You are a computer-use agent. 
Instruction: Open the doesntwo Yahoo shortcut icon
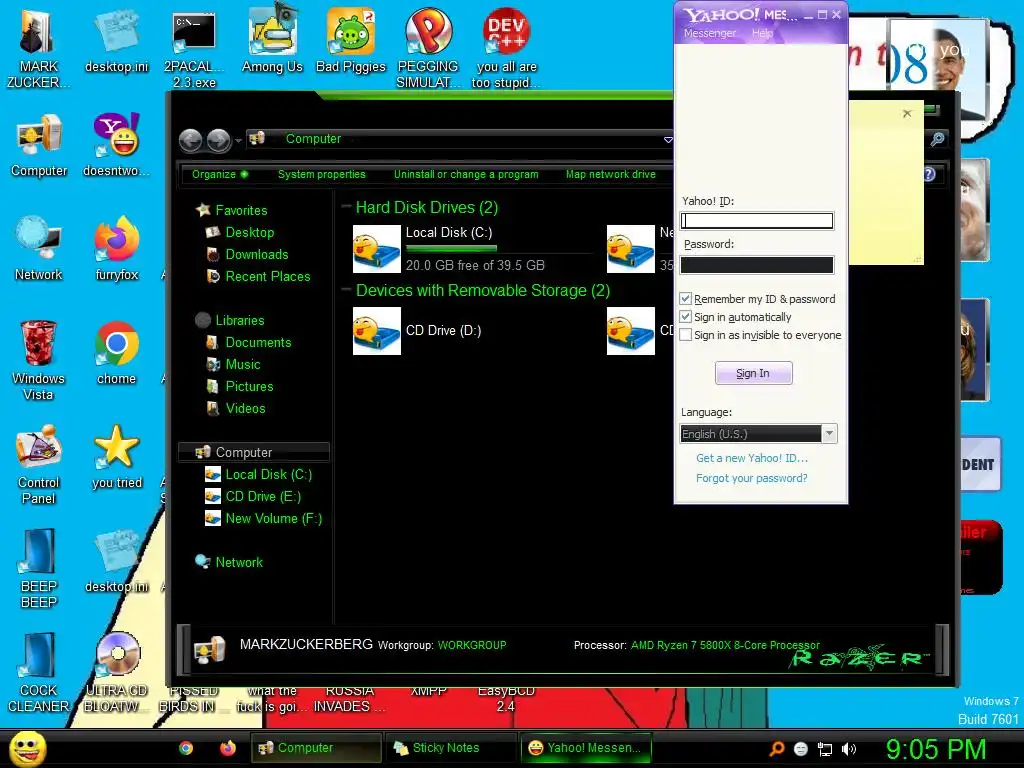[116, 145]
